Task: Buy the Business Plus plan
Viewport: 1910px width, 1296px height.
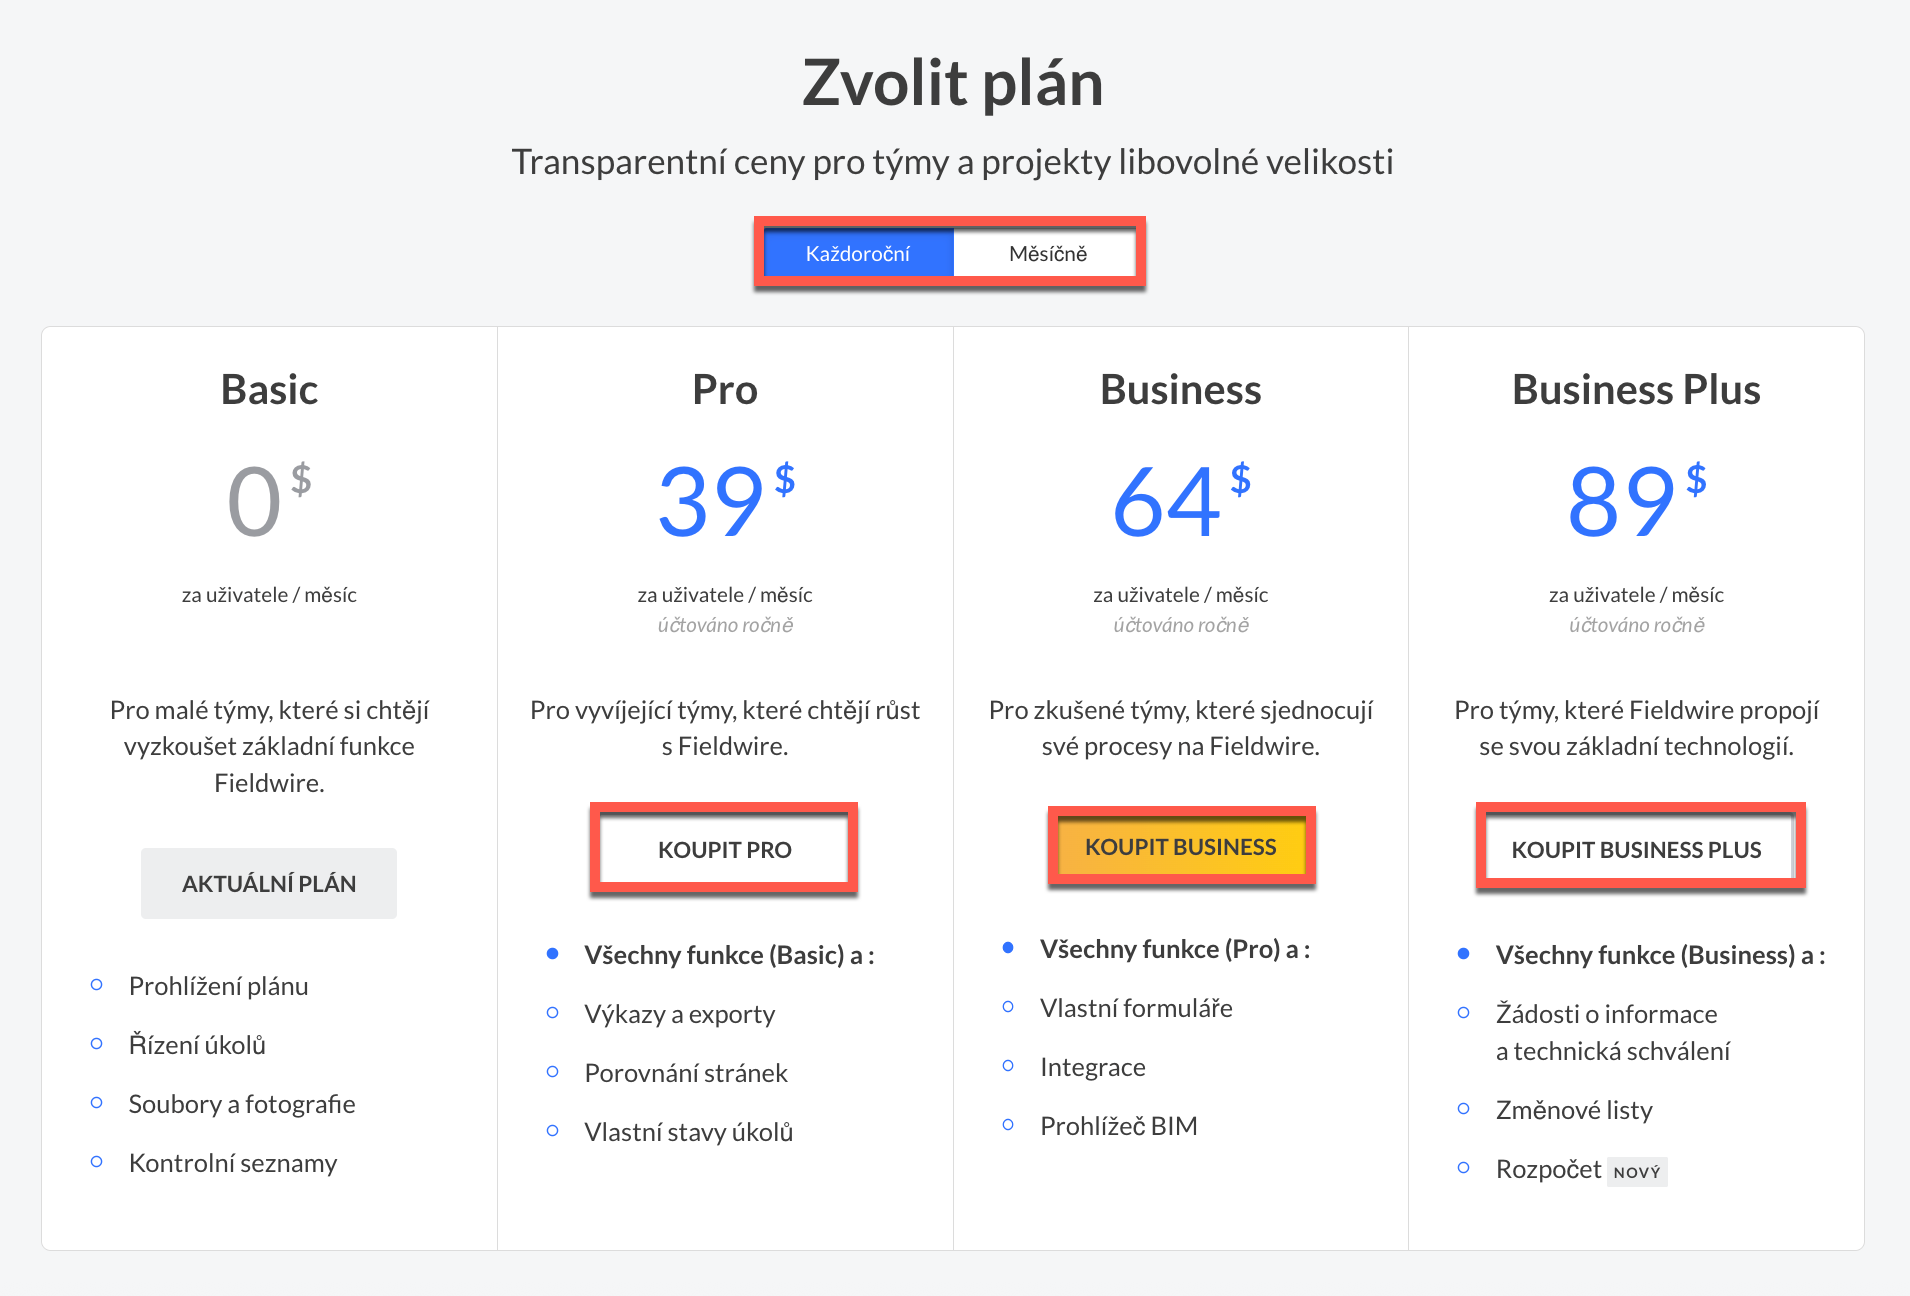Action: 1636,850
